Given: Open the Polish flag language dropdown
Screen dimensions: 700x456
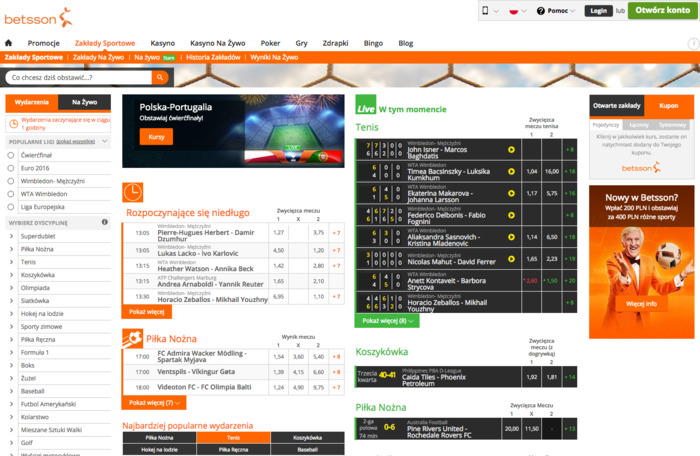Looking at the screenshot, I should coord(517,11).
